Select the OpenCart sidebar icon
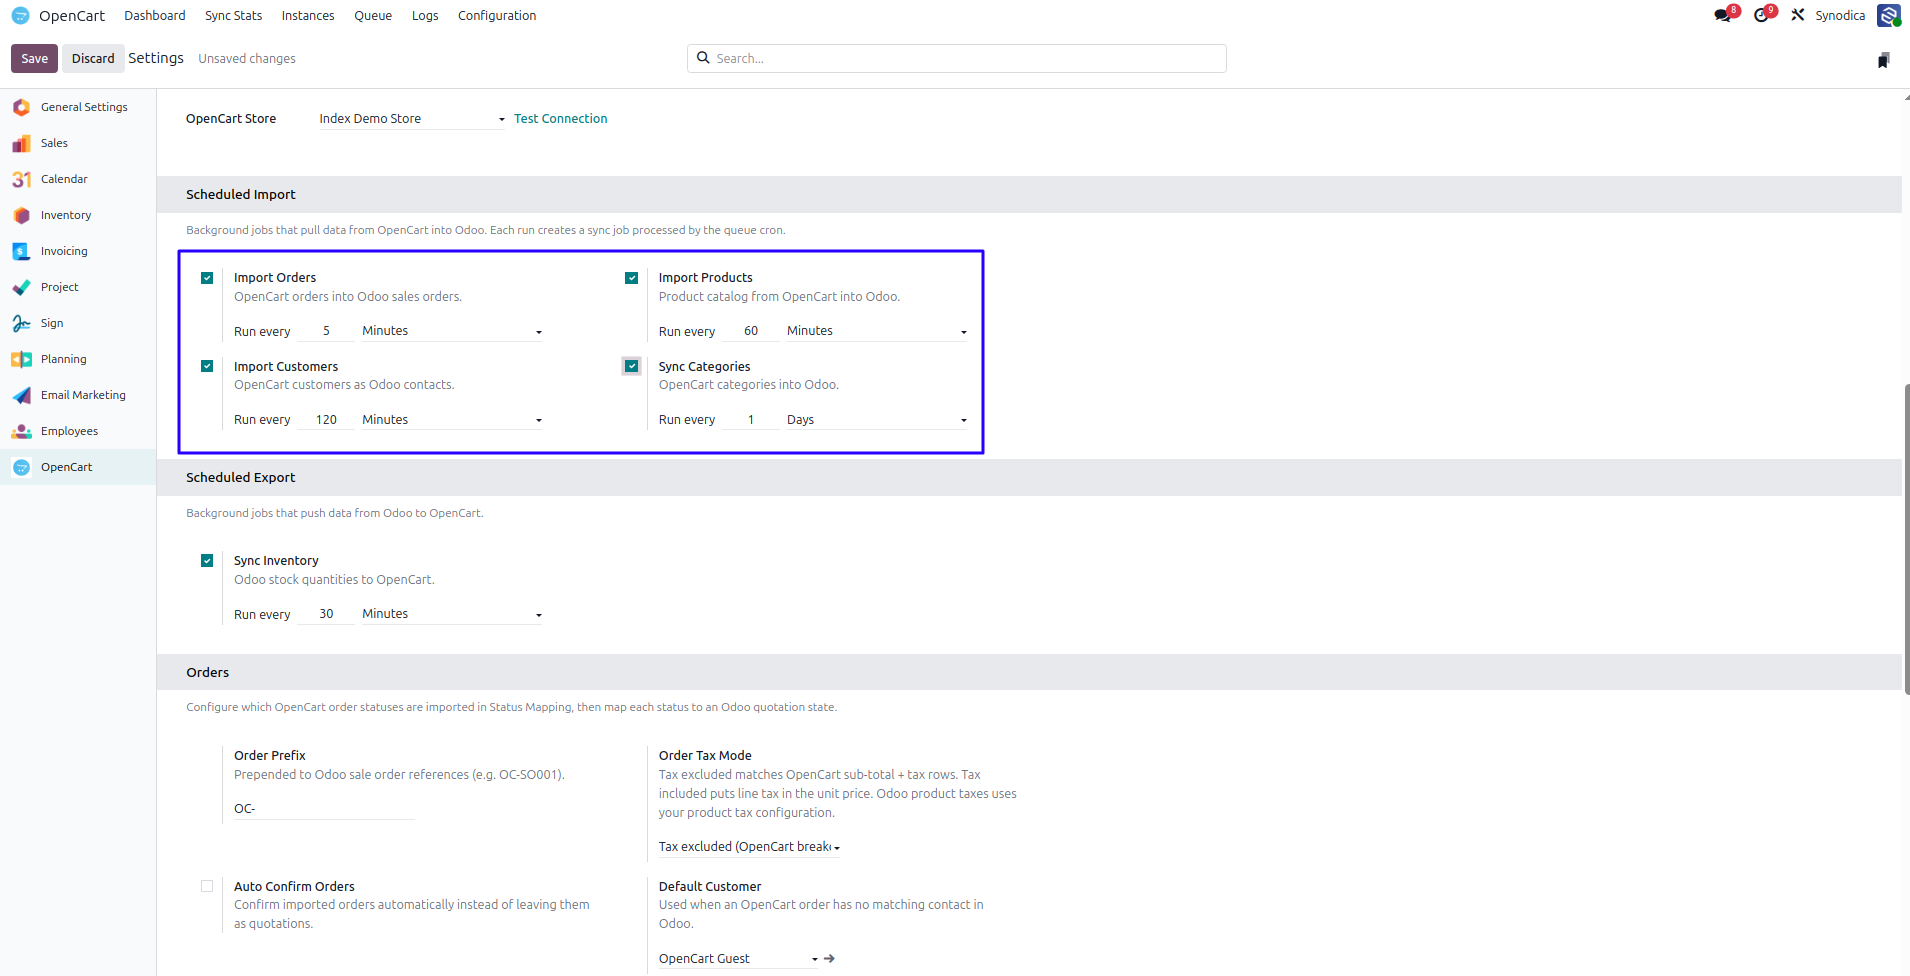Screen dimensions: 1910x976 tap(21, 467)
